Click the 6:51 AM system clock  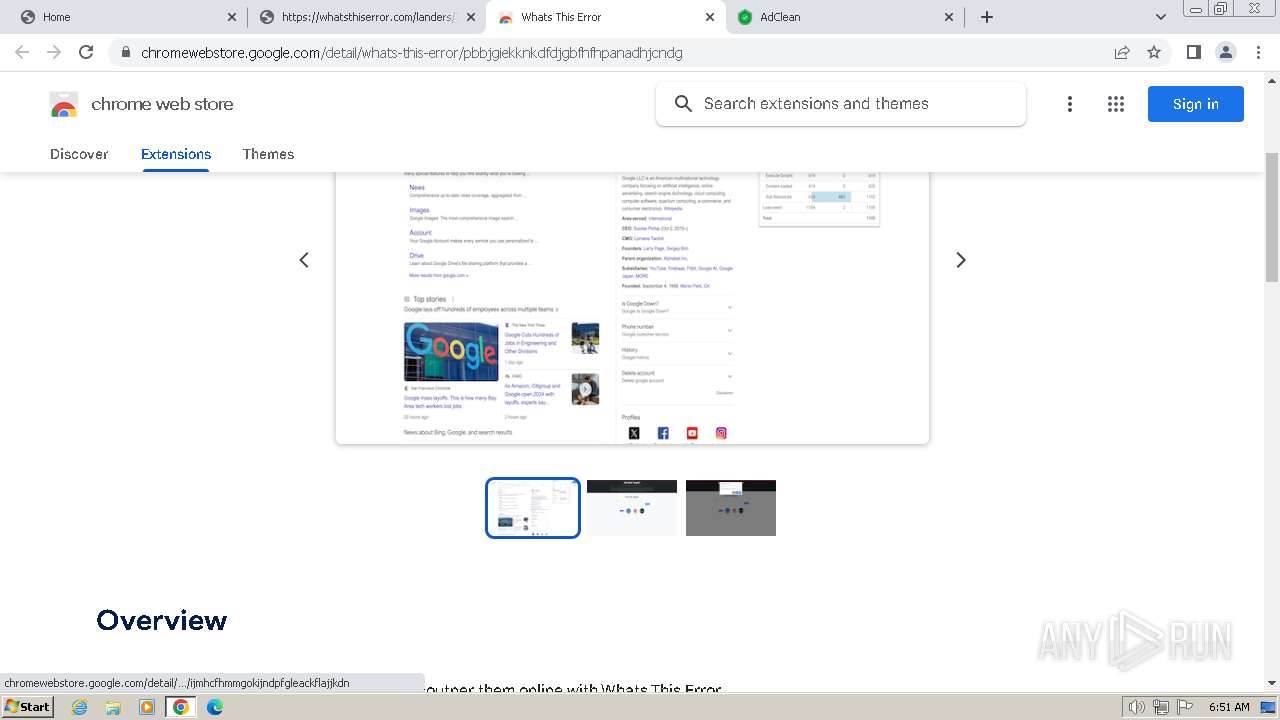click(x=1229, y=707)
